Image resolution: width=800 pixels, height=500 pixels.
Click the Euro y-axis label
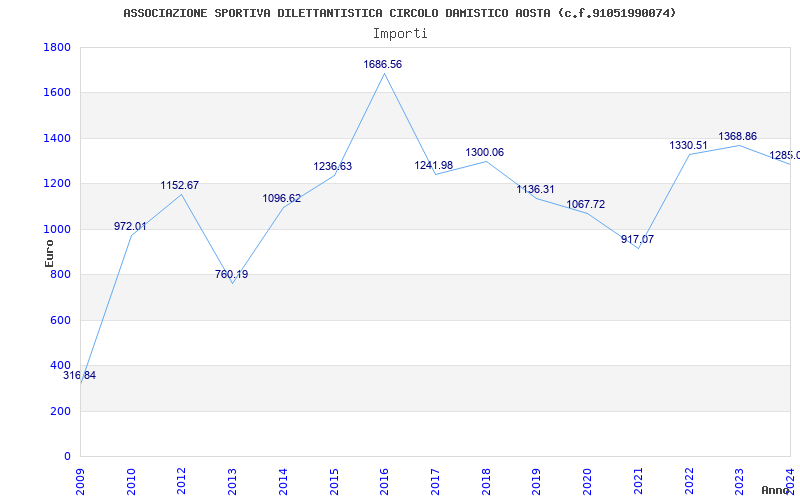49,253
